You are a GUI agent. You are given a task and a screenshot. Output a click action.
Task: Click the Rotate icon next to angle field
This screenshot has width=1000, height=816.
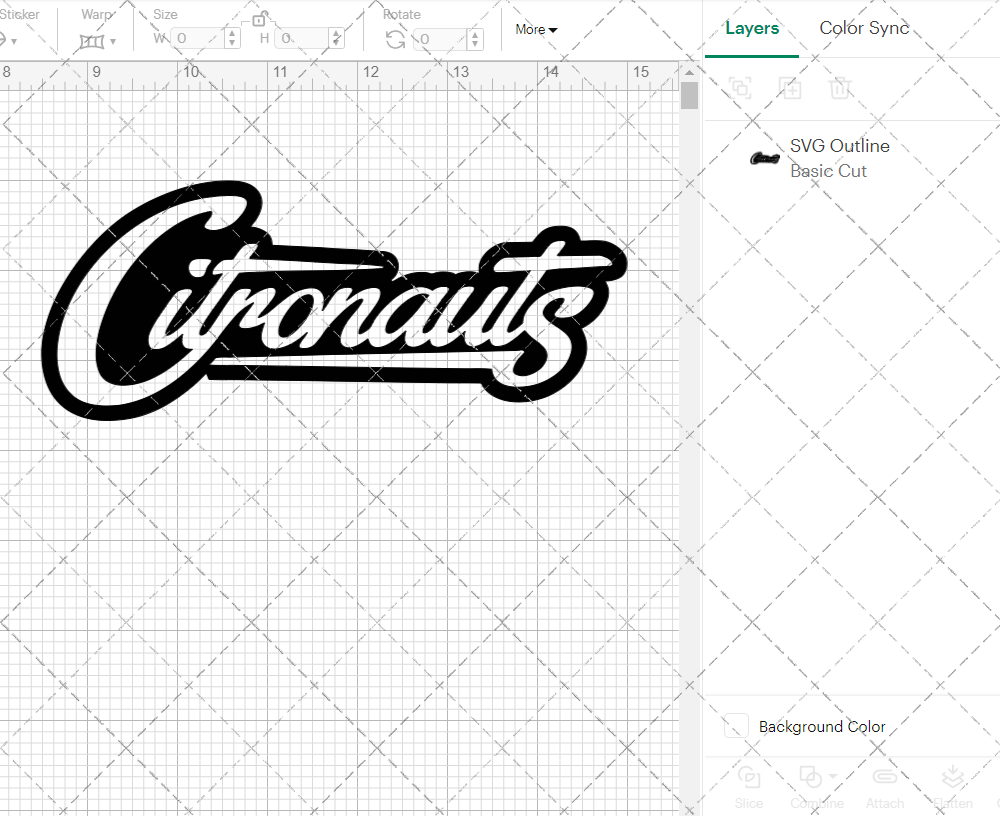coord(394,40)
